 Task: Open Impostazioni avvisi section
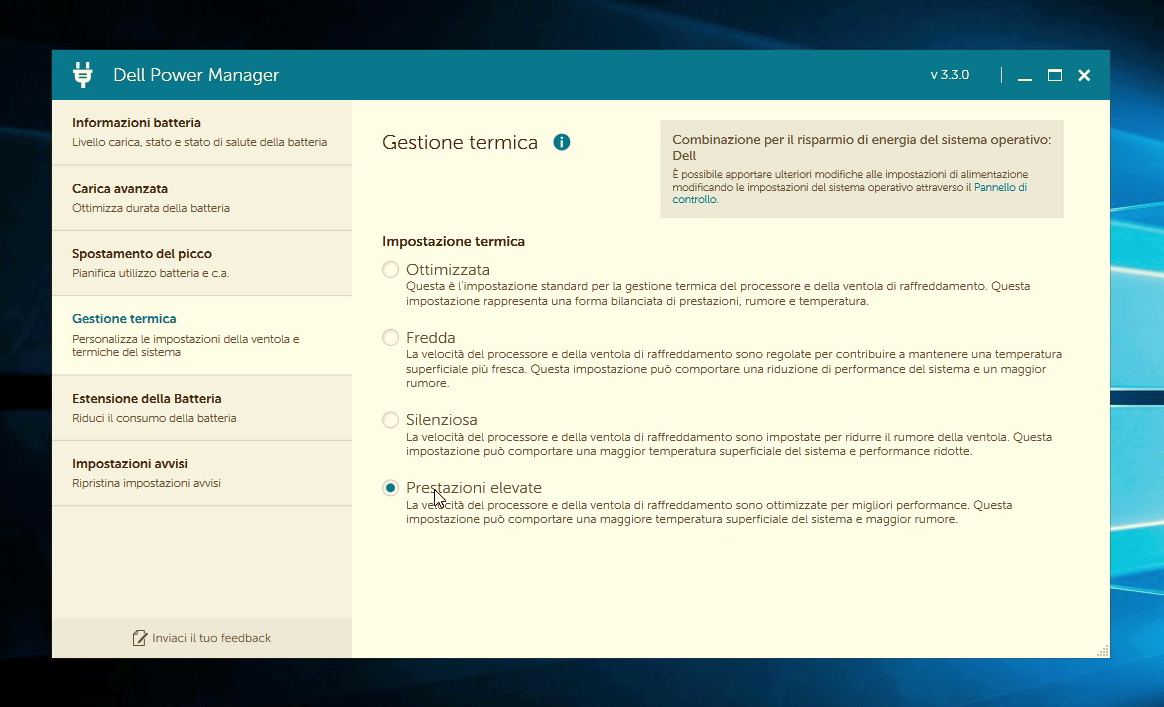click(x=202, y=473)
